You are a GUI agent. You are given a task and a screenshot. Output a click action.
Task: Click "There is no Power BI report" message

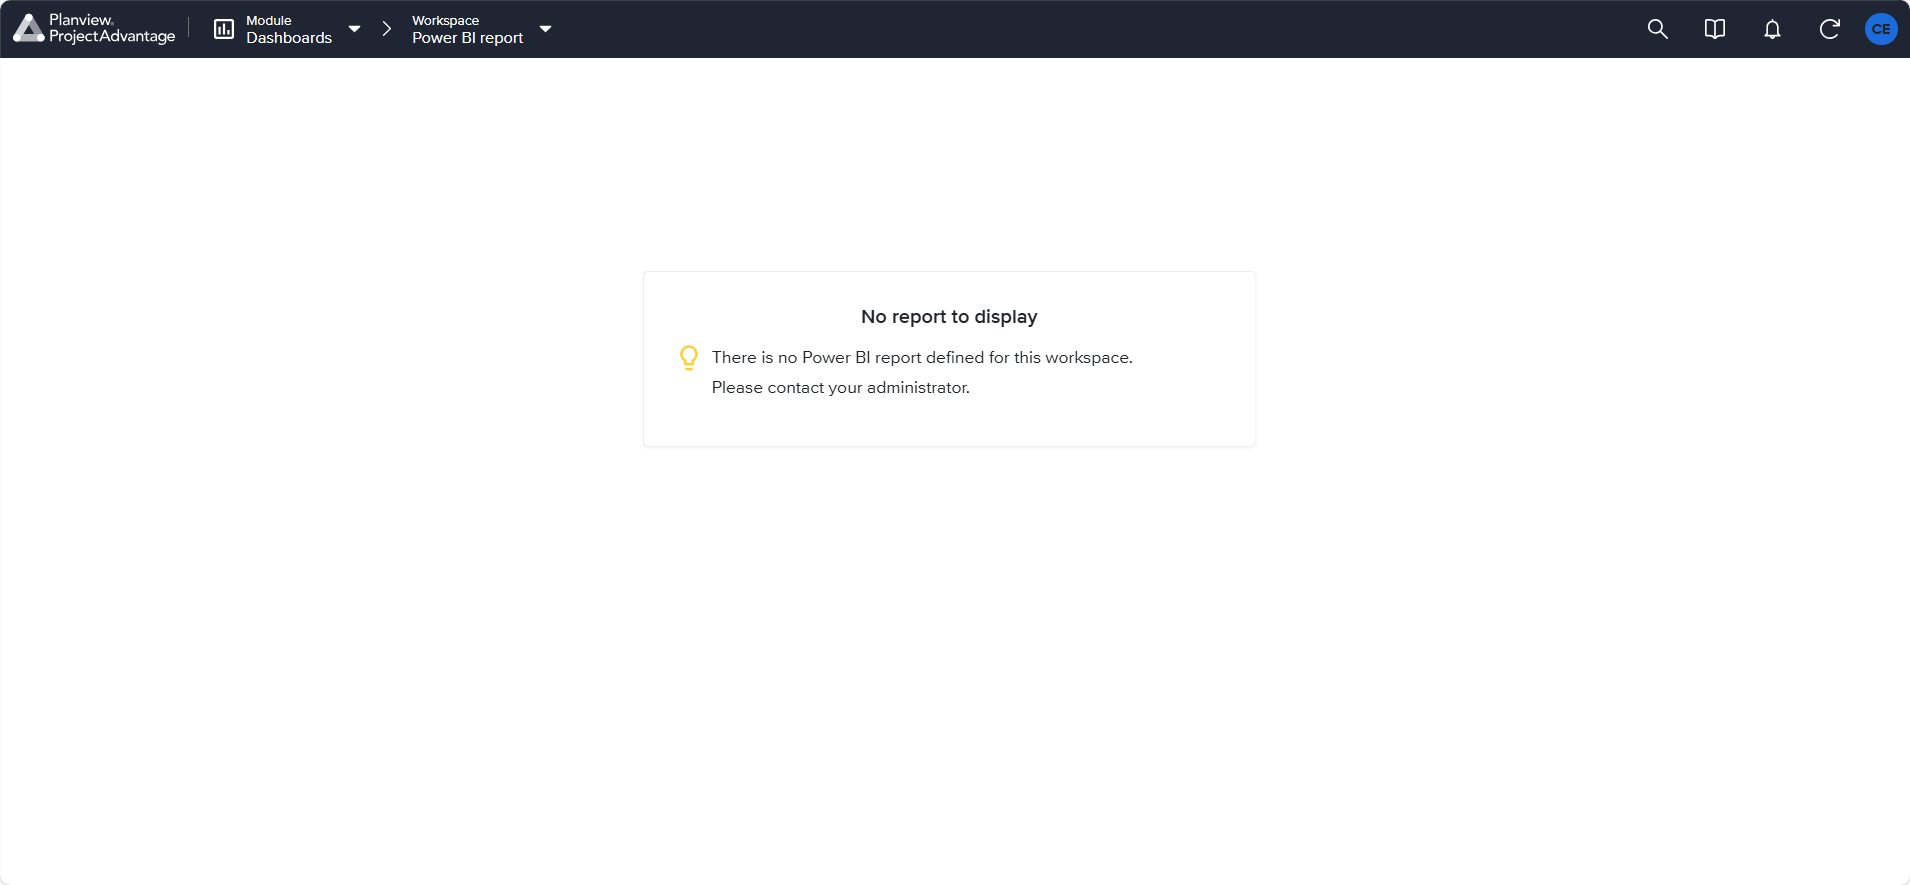[x=921, y=358]
